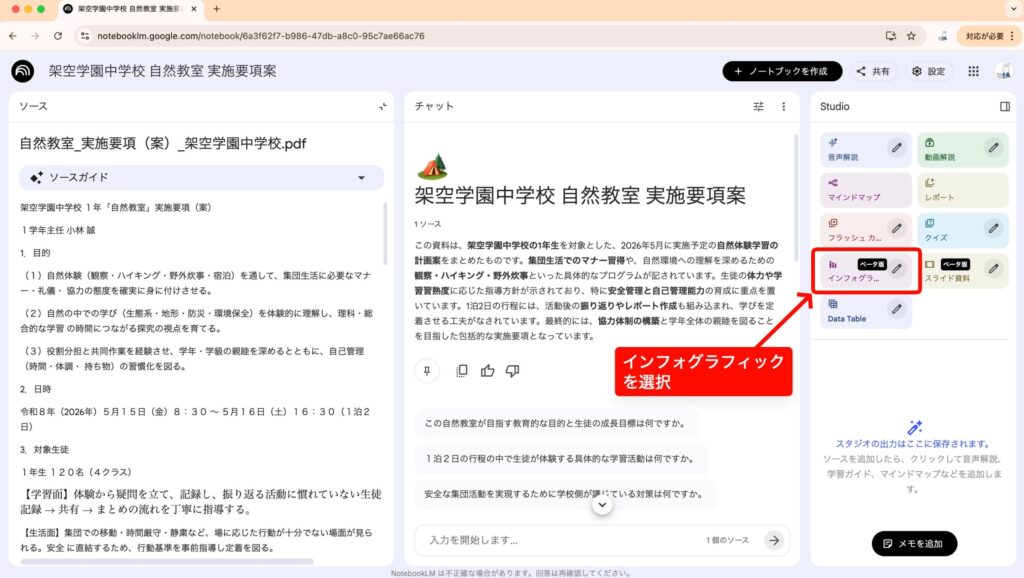Open chat panel three-dot menu
The height and width of the screenshot is (578, 1024).
783,106
